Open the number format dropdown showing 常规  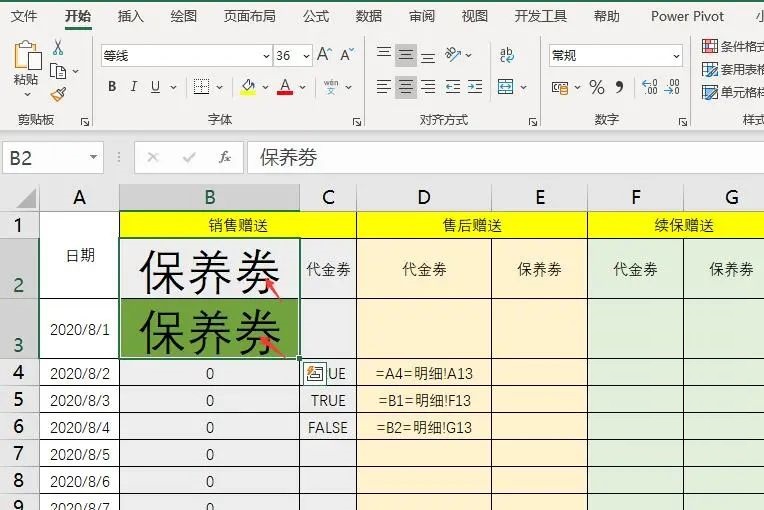coord(676,56)
